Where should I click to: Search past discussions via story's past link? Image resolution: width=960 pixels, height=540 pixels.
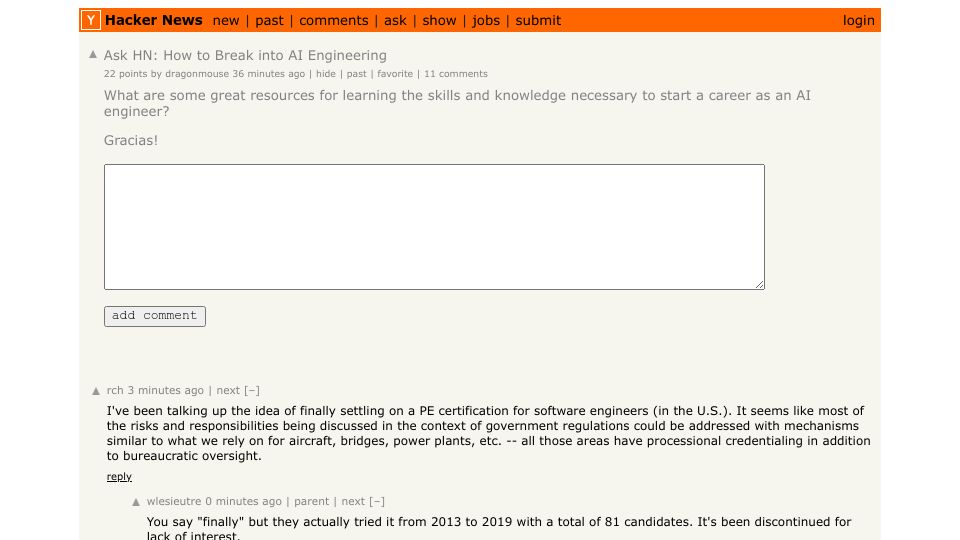click(x=357, y=74)
